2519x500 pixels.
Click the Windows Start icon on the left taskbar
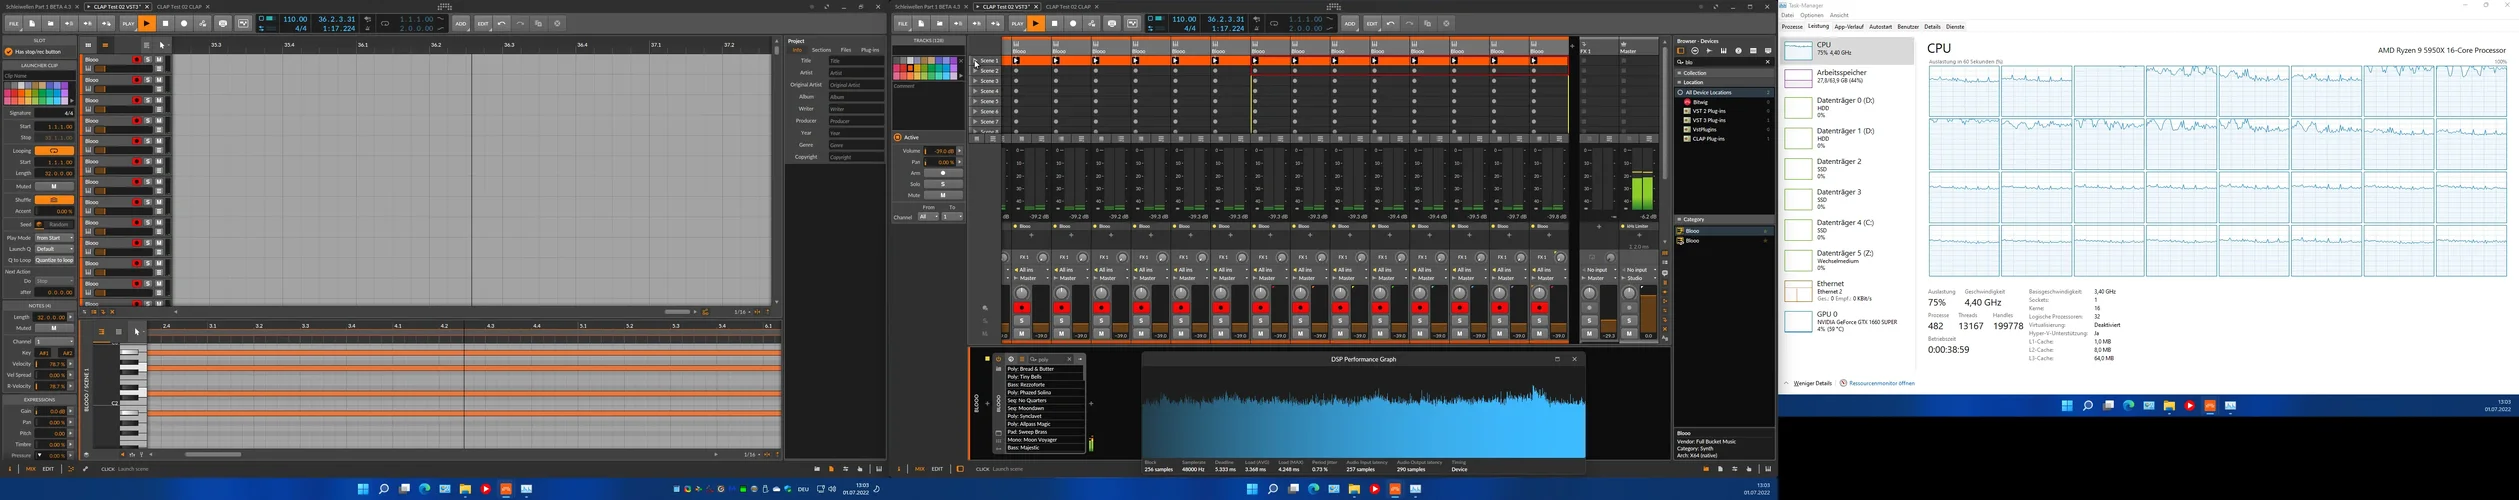pyautogui.click(x=363, y=489)
